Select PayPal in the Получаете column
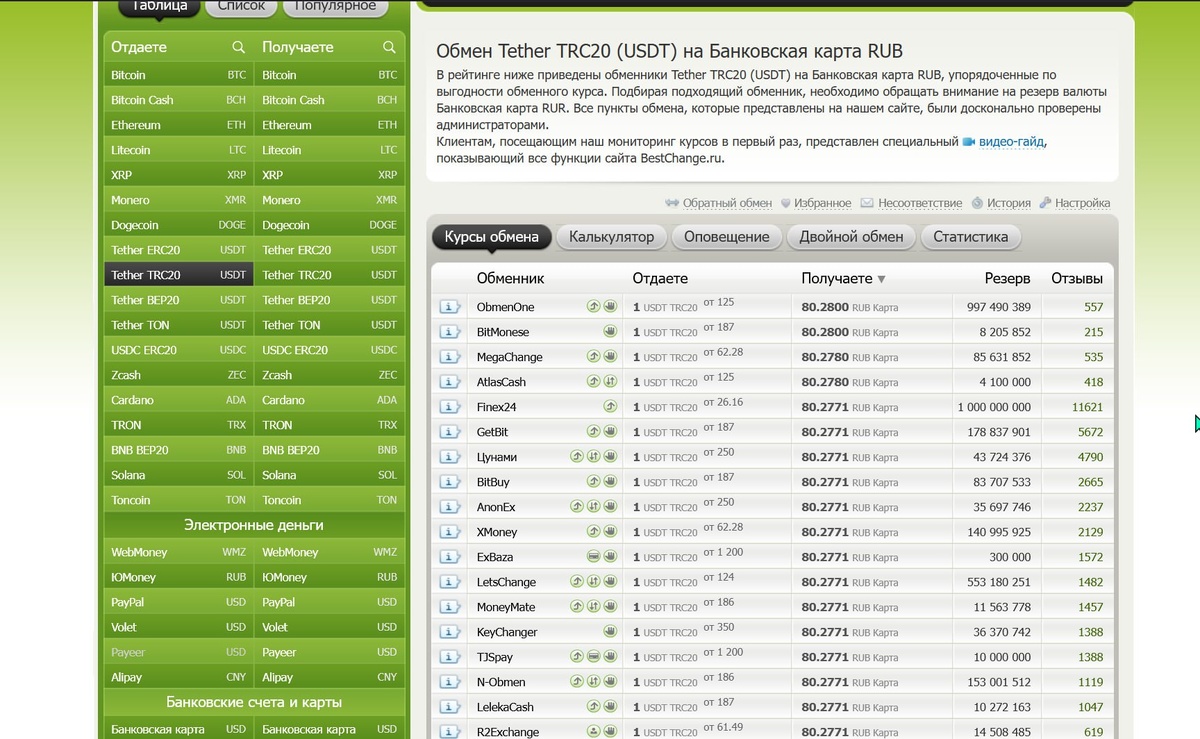 (330, 602)
